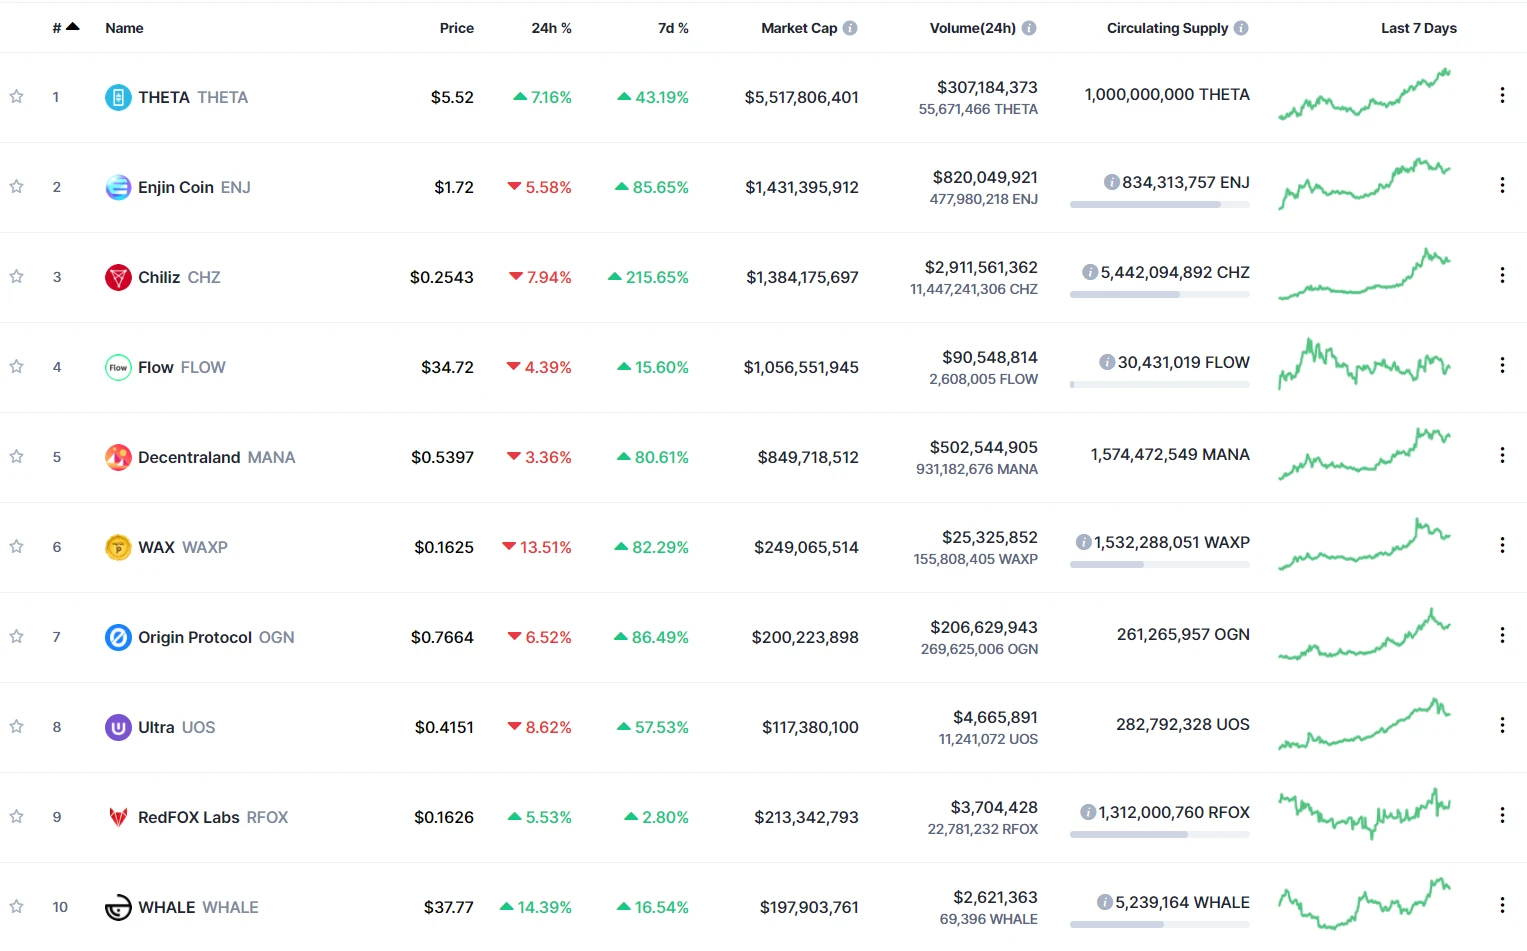Click the RedFOX Labs fox icon
The image size is (1527, 951).
[x=118, y=817]
